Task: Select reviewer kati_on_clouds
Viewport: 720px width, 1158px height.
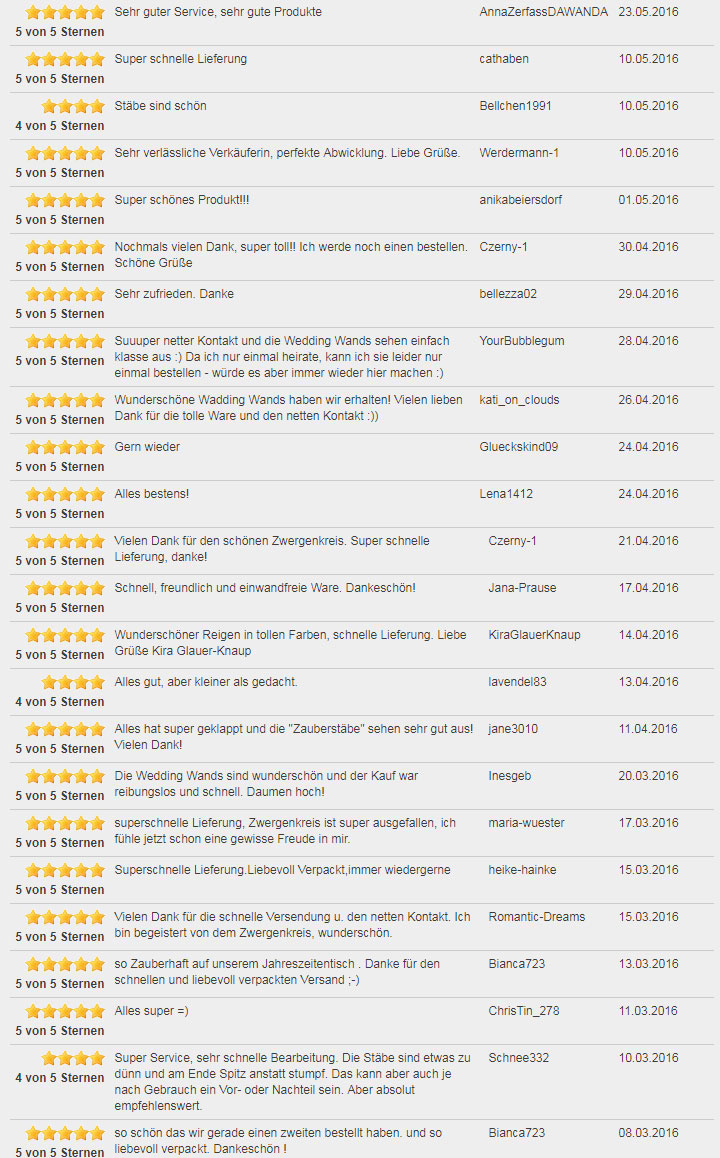Action: coord(519,400)
